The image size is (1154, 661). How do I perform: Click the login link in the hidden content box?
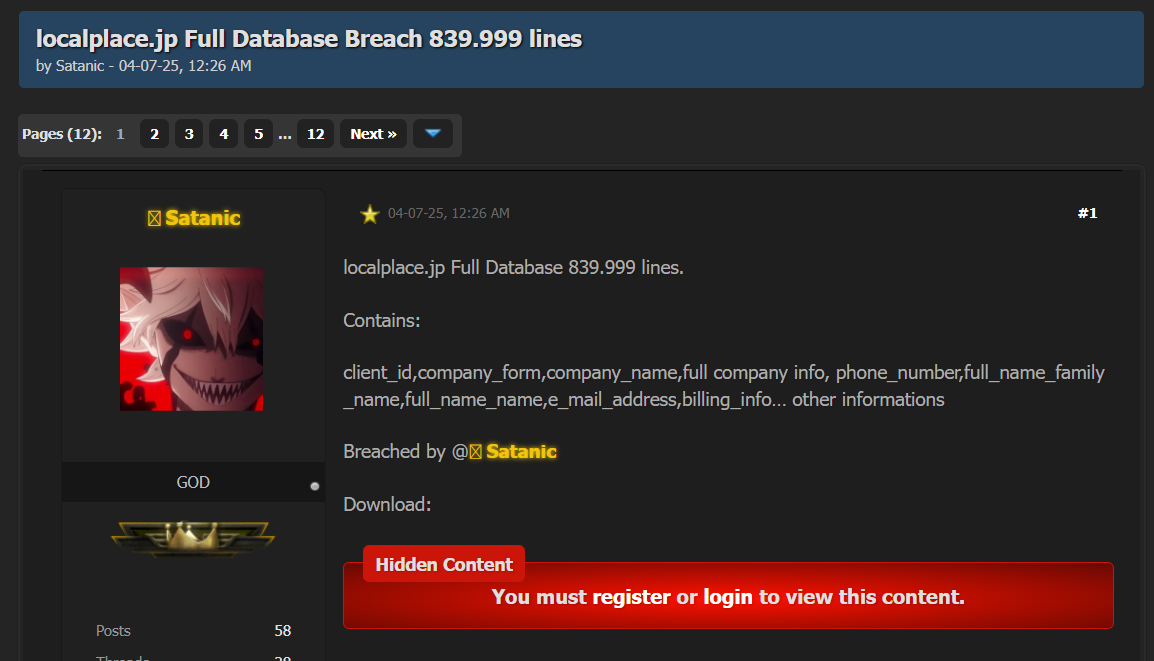click(x=728, y=598)
